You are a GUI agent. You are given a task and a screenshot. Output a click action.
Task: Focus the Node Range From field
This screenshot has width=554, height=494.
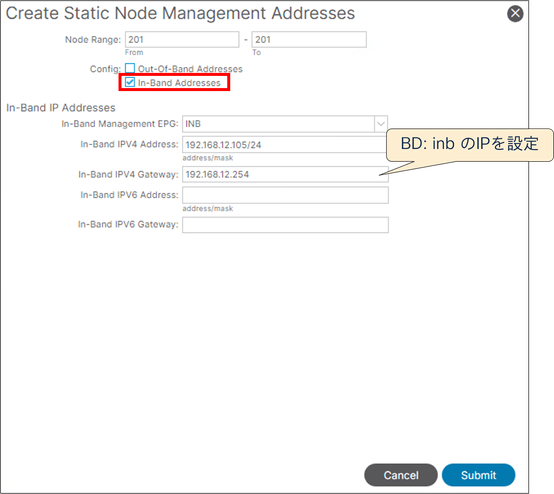[x=182, y=40]
